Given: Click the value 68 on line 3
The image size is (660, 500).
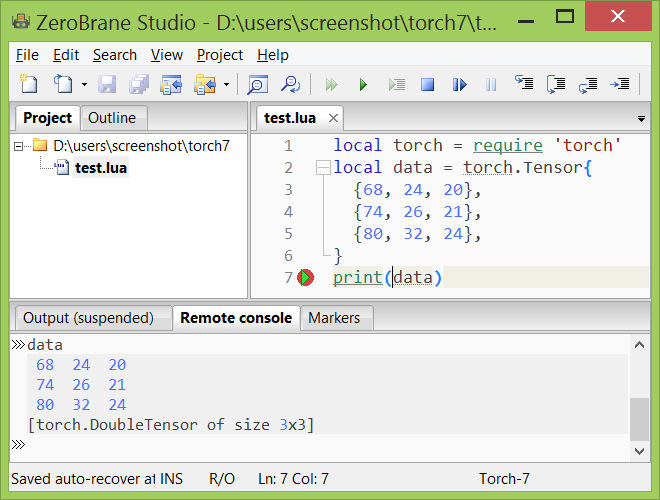Looking at the screenshot, I should 373,190.
